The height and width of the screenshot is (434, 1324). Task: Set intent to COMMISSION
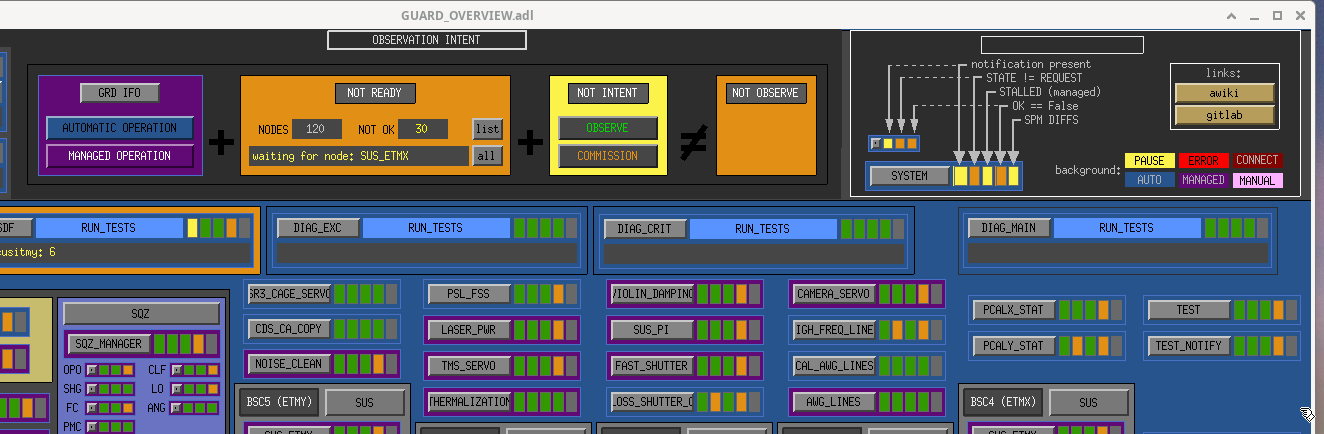click(609, 156)
